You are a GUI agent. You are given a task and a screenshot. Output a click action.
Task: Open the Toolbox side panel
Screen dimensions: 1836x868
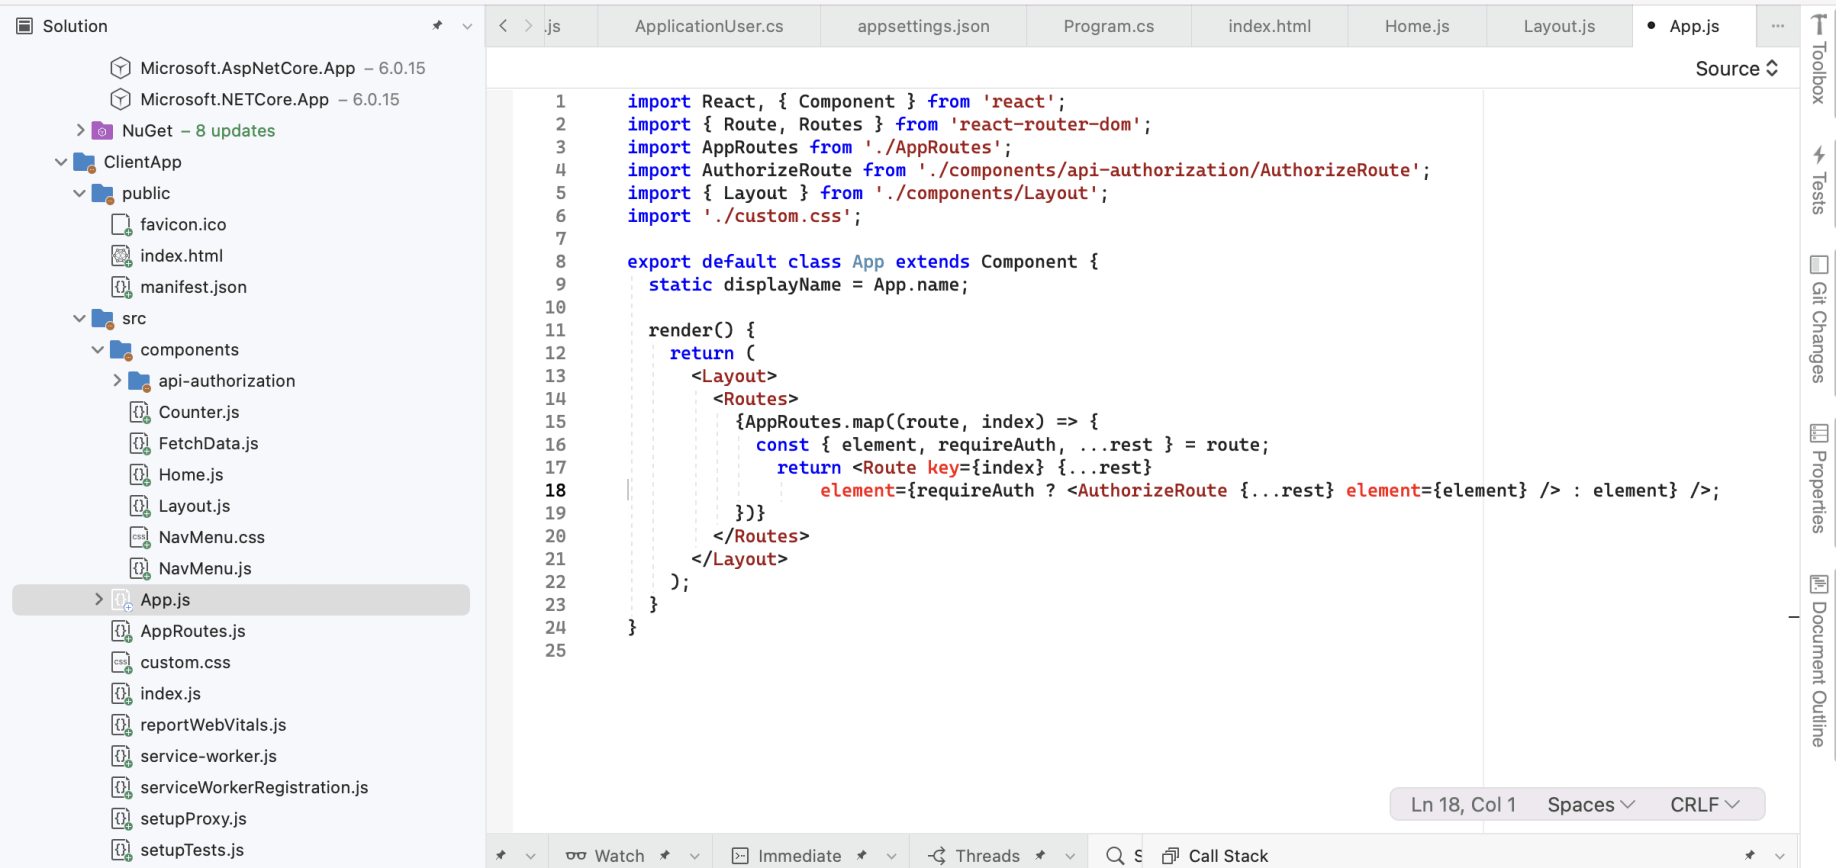tap(1819, 60)
